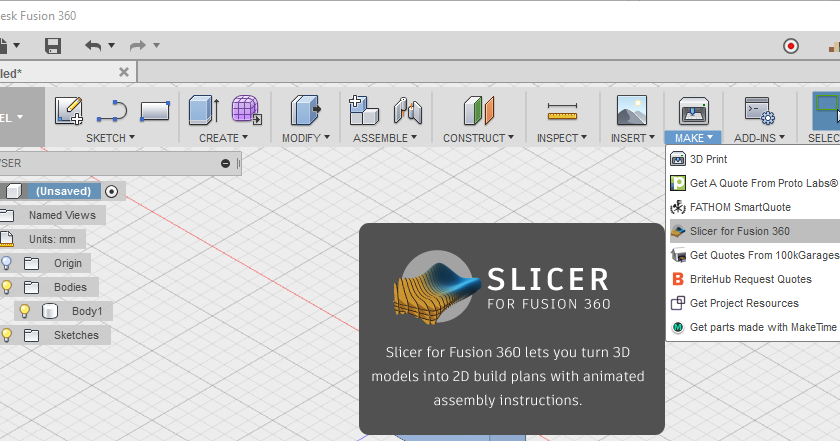Click the Undo arrow icon
Screen dimensions: 840x441
[x=93, y=46]
